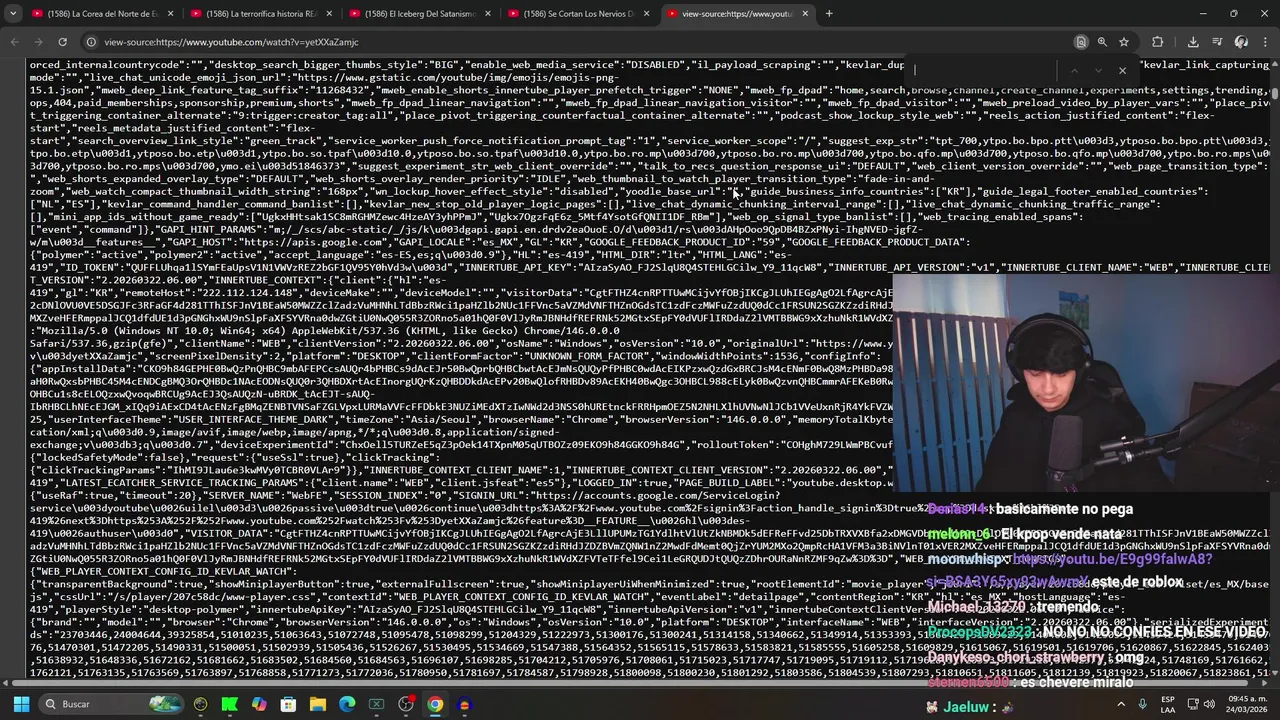
Task: Click the browser forward arrow
Action: coord(38,42)
